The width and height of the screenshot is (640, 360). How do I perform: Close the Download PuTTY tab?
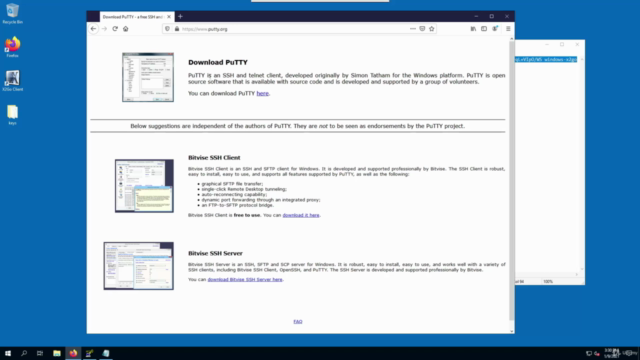point(169,17)
